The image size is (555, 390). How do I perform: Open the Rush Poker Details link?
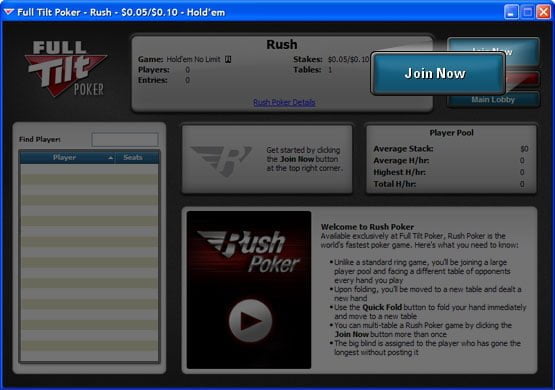click(284, 102)
